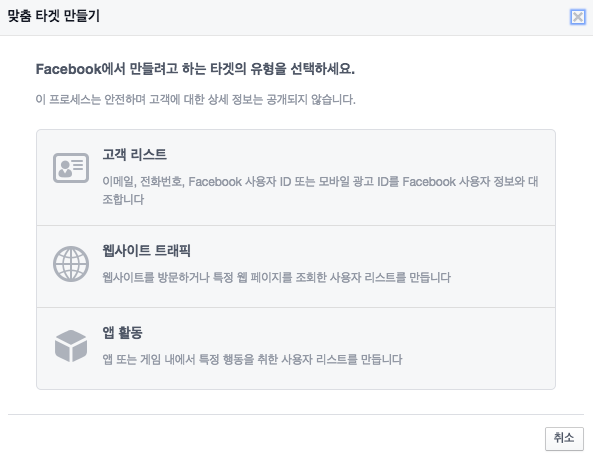
Task: Close the 맞춤 타겟 만들기 dialog
Action: 577,17
